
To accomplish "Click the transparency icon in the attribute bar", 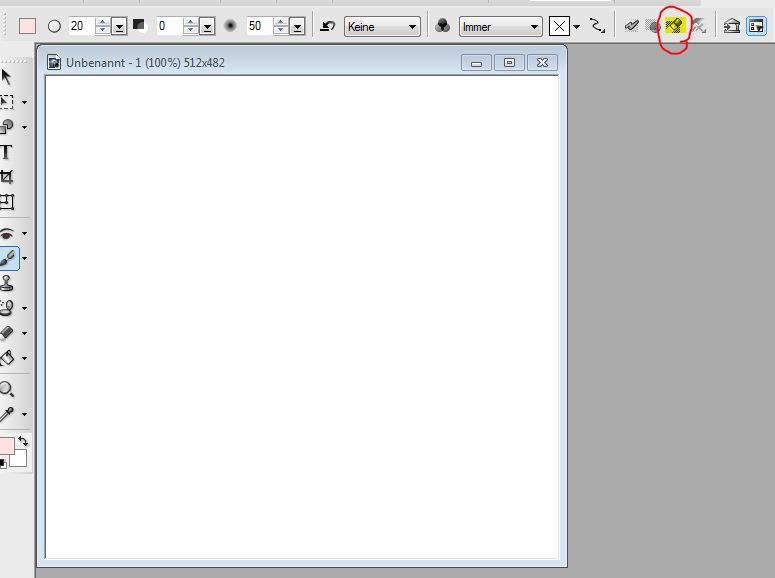I will (x=139, y=25).
